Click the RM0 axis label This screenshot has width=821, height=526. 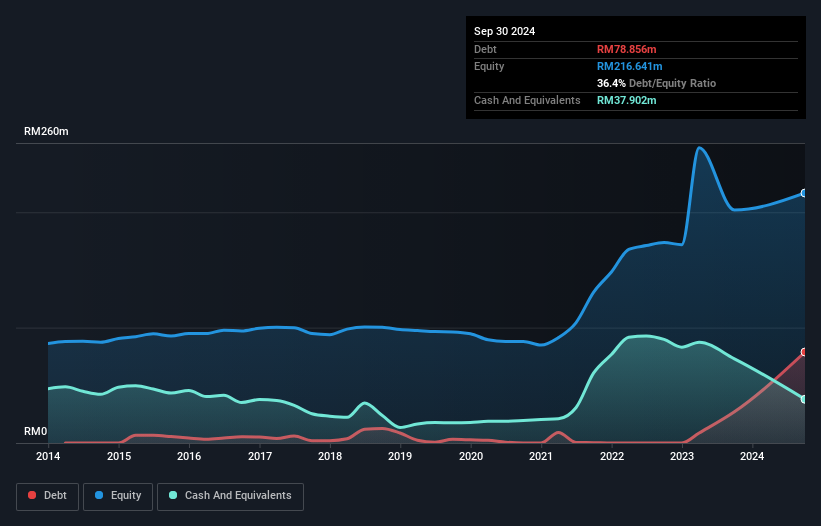click(36, 431)
